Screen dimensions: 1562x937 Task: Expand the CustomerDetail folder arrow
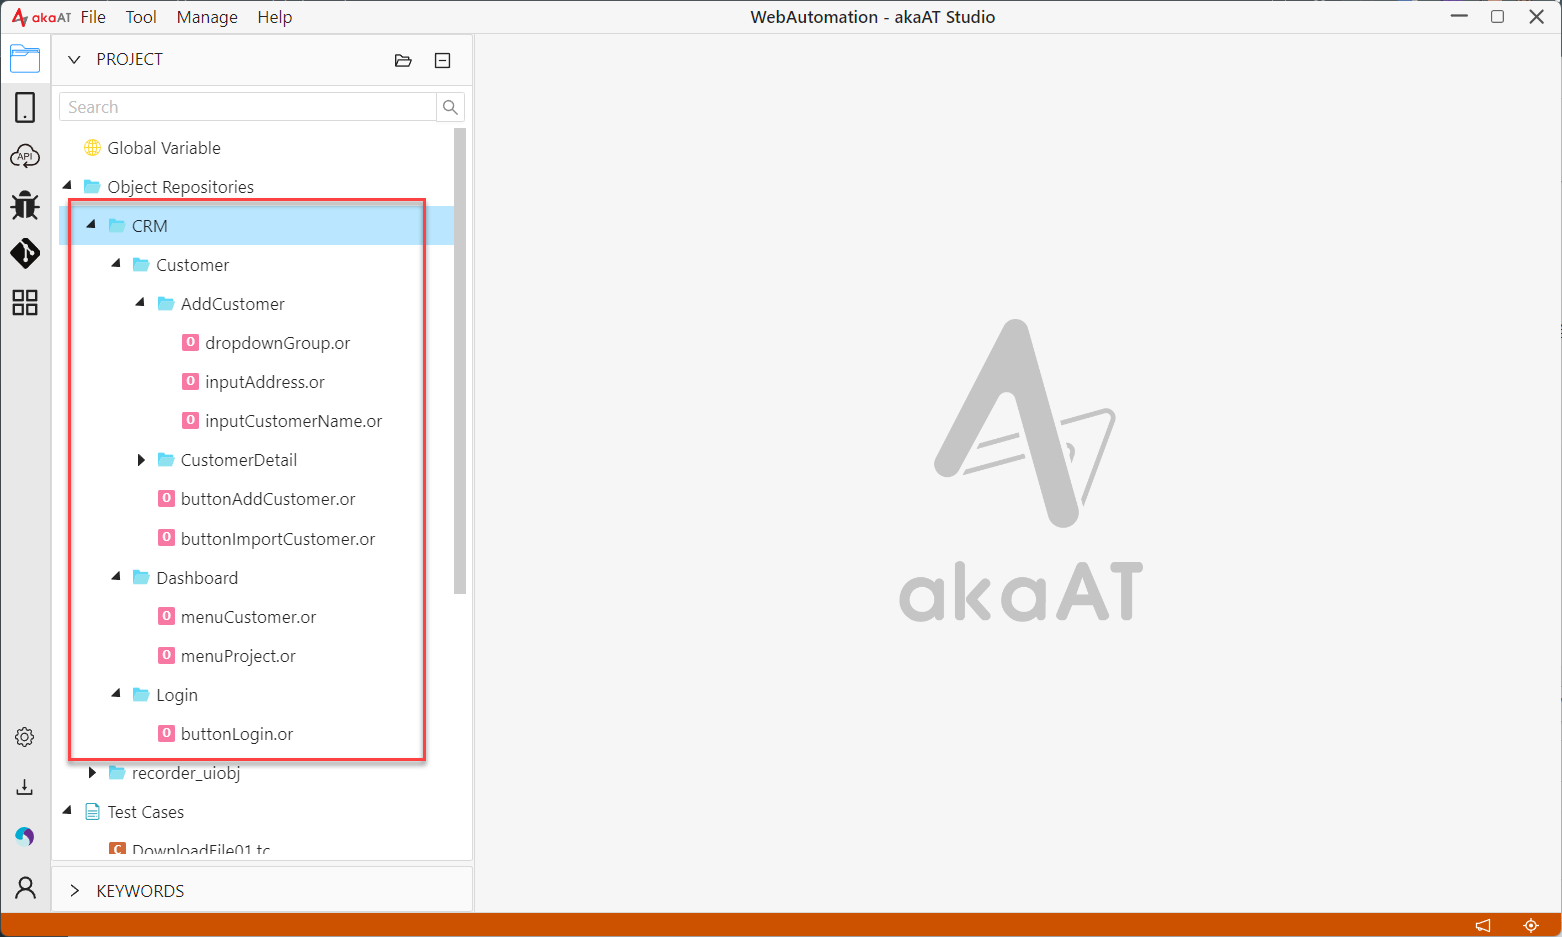pyautogui.click(x=141, y=460)
